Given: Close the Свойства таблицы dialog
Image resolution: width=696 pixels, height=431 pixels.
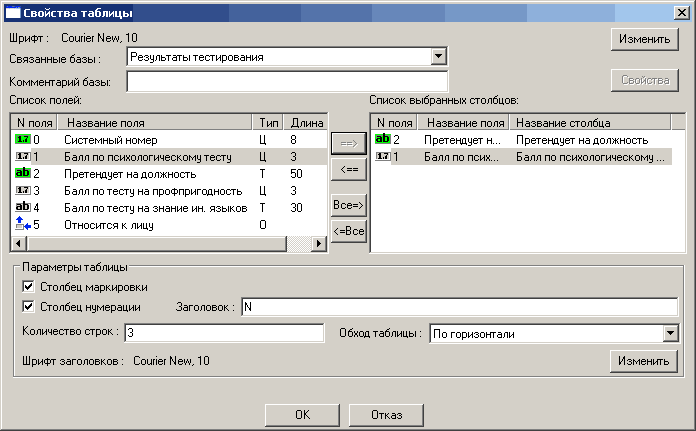Looking at the screenshot, I should pyautogui.click(x=681, y=12).
